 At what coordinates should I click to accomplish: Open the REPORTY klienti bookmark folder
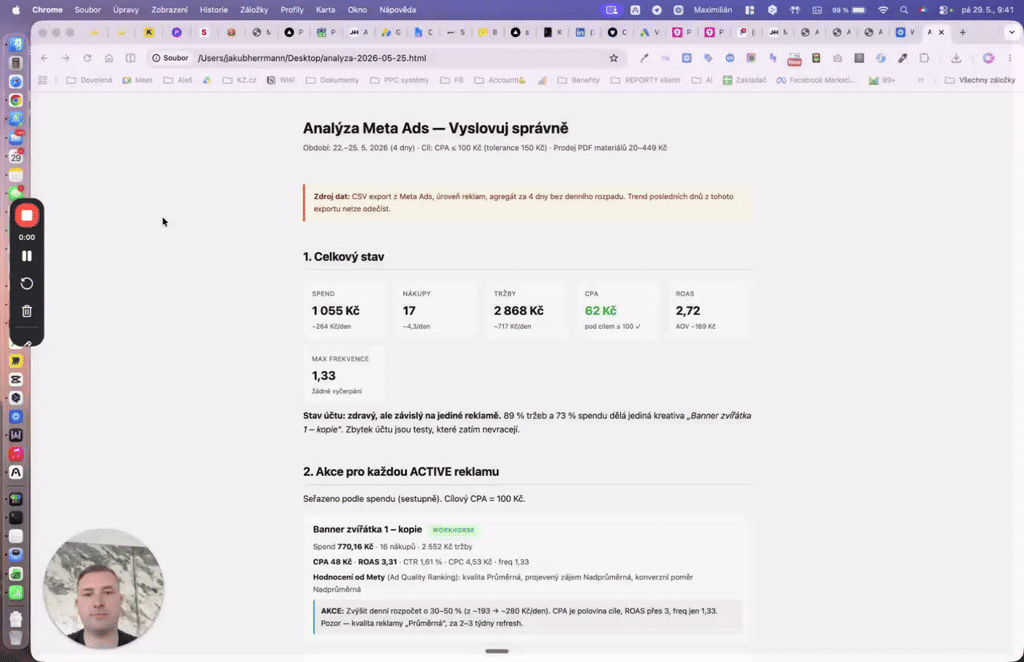click(645, 80)
